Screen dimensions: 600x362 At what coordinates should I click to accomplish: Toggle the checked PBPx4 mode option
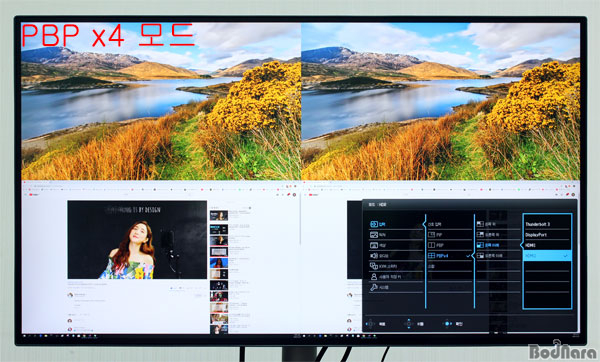(449, 256)
